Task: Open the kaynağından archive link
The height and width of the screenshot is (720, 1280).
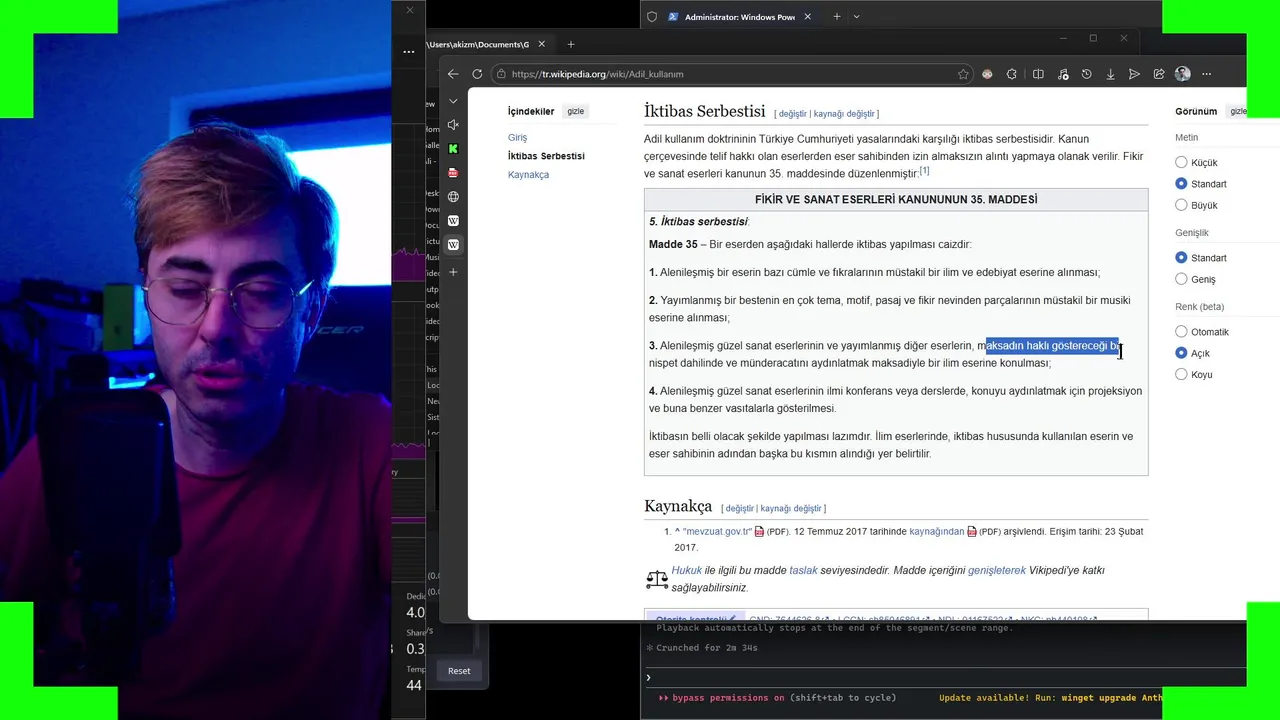Action: click(937, 532)
